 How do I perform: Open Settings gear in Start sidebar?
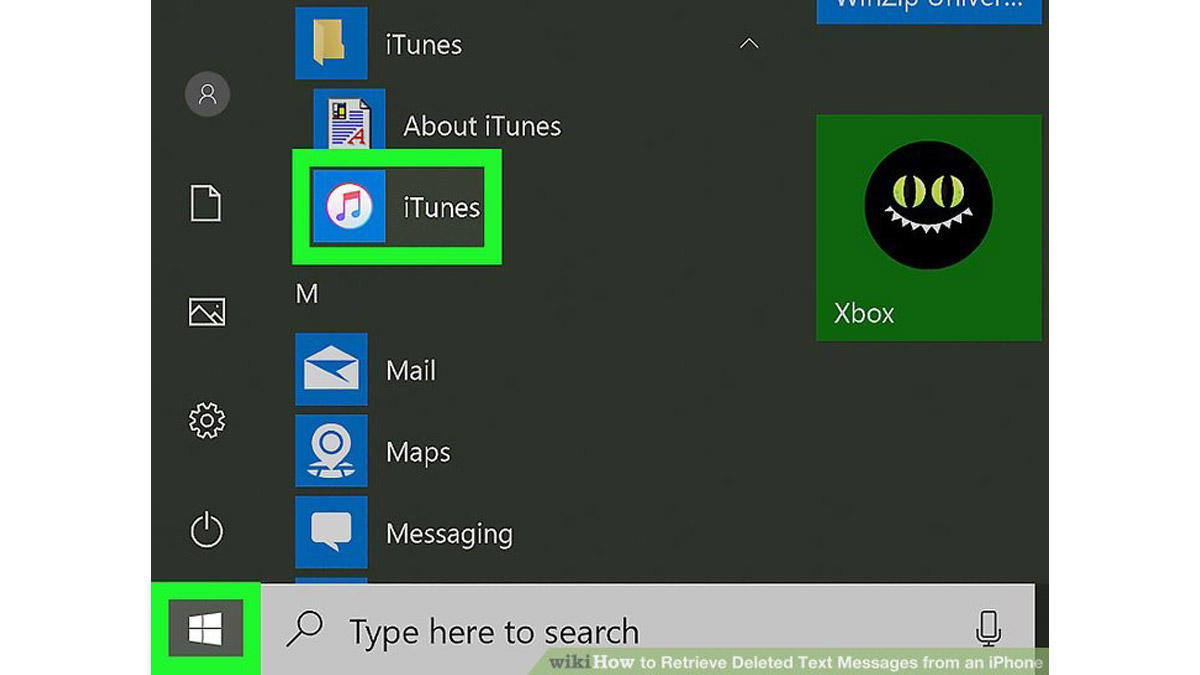pyautogui.click(x=207, y=420)
